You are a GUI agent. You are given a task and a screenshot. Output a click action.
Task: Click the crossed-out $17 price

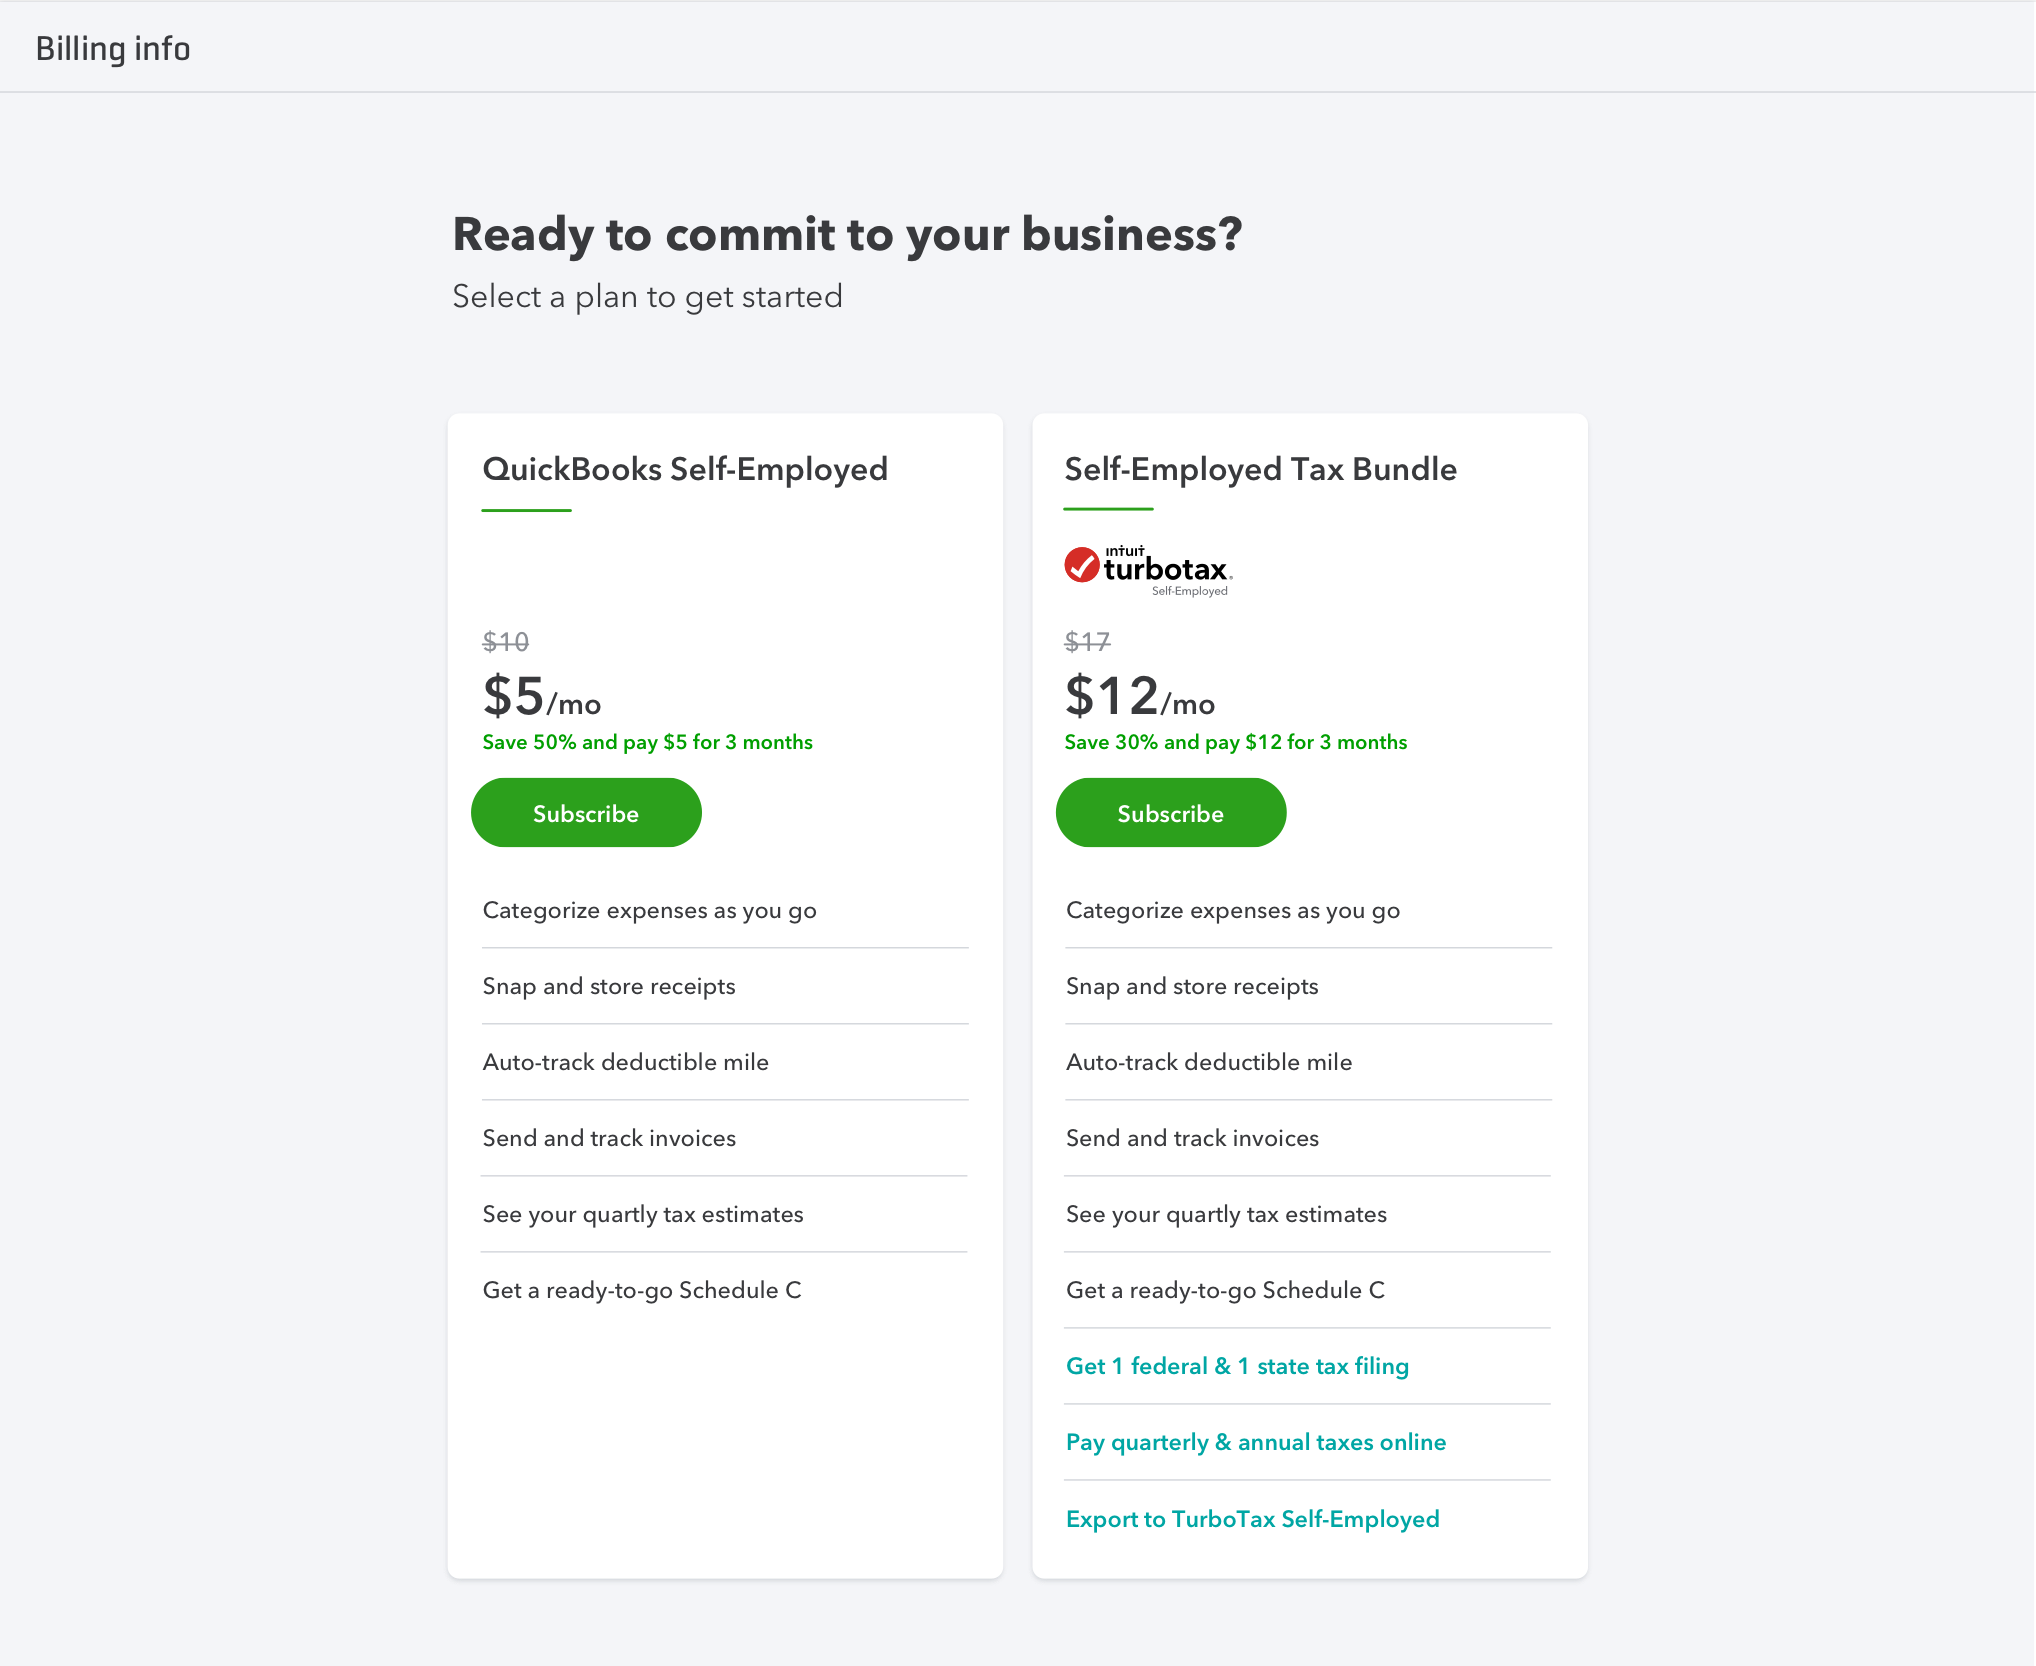click(x=1087, y=642)
